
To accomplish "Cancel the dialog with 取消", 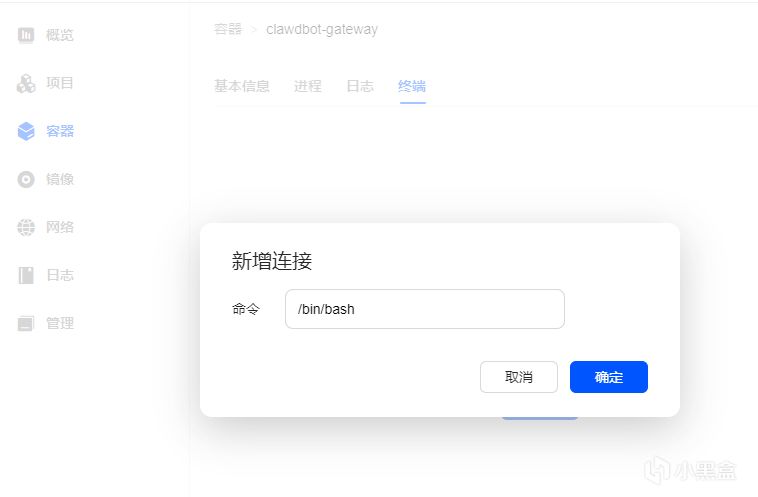I will (519, 377).
